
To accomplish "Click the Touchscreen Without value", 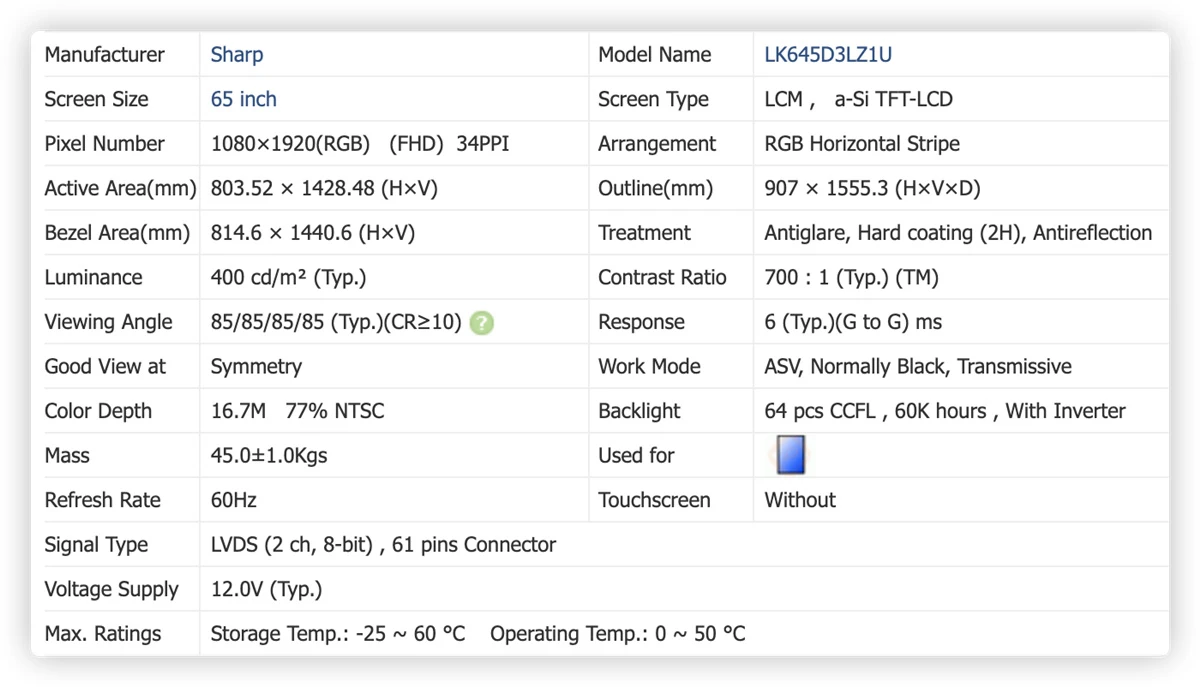I will click(800, 500).
